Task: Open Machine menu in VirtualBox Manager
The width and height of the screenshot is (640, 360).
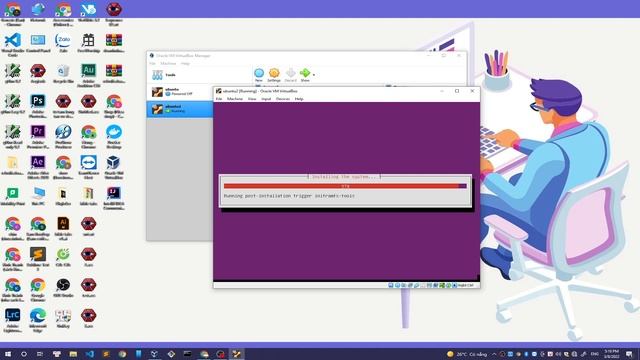Action: click(168, 64)
